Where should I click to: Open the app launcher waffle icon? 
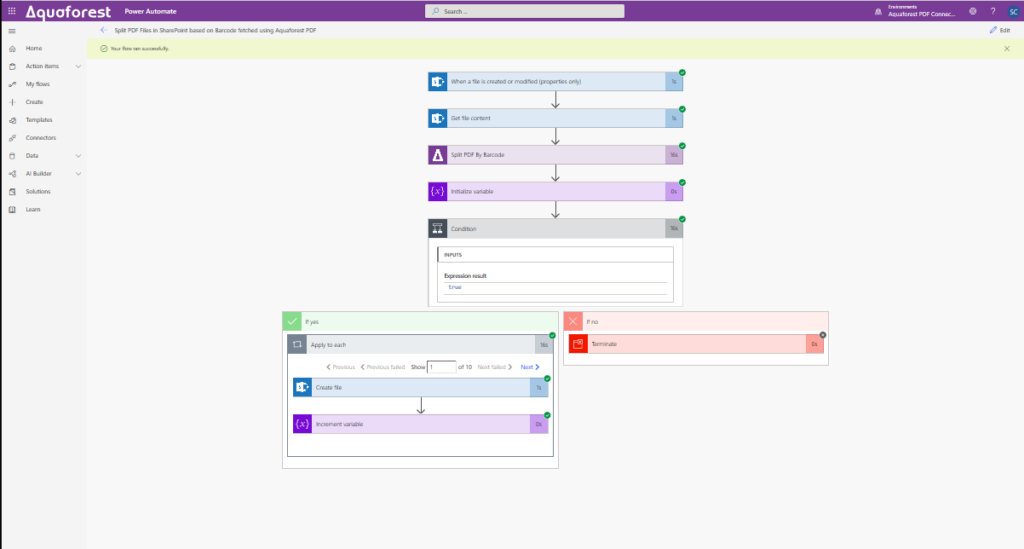(11, 11)
